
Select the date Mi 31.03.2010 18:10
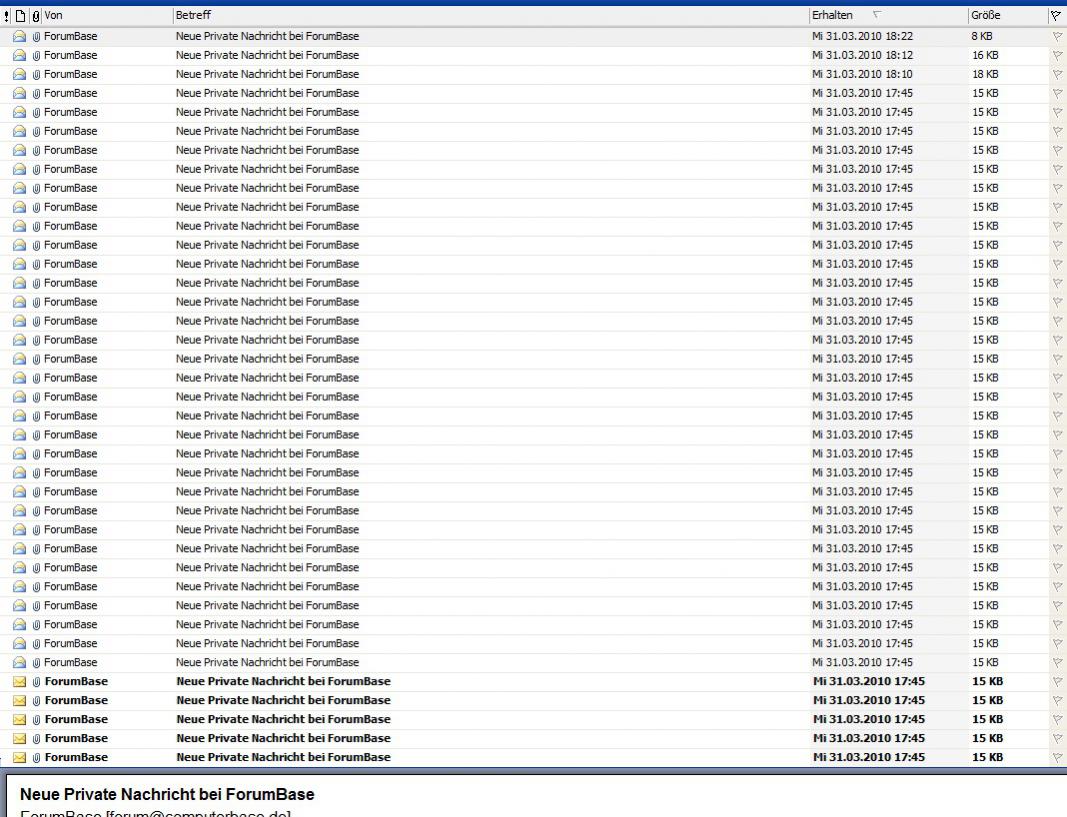pyautogui.click(x=862, y=74)
